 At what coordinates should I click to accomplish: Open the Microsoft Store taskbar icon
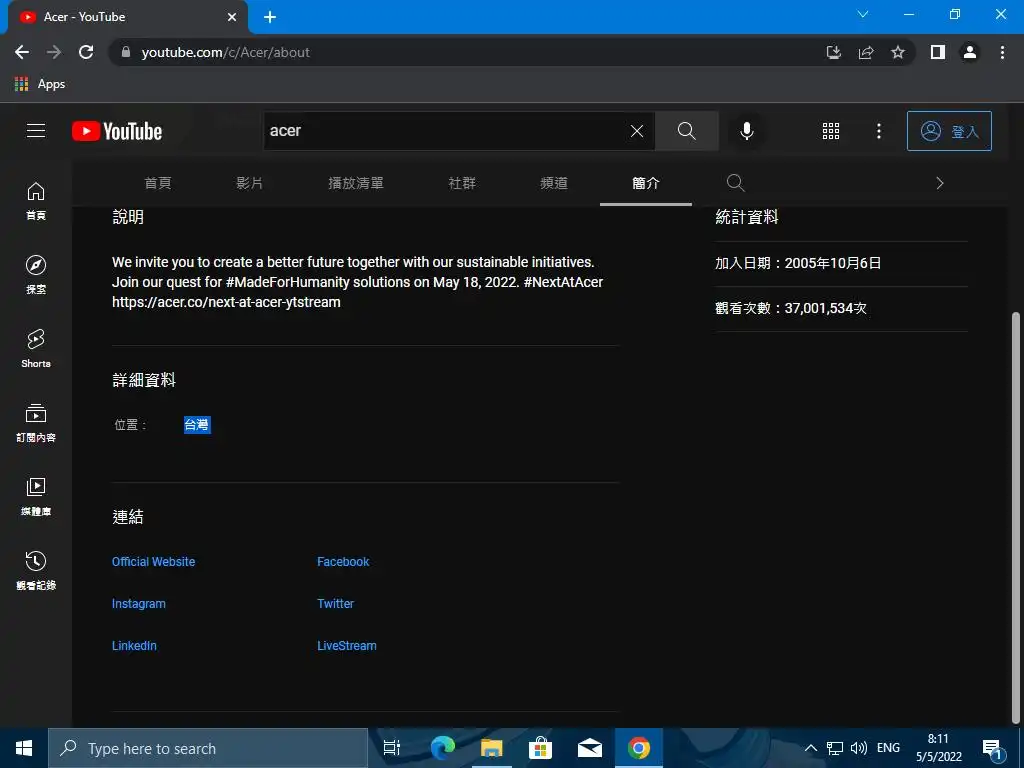pyautogui.click(x=541, y=748)
